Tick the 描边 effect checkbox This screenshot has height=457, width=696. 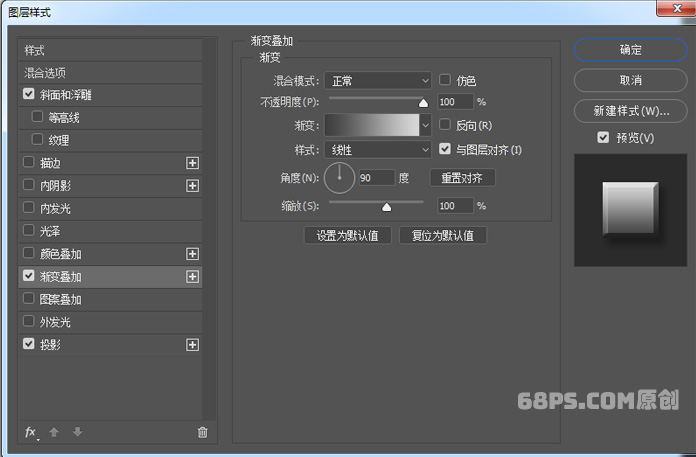[28, 162]
